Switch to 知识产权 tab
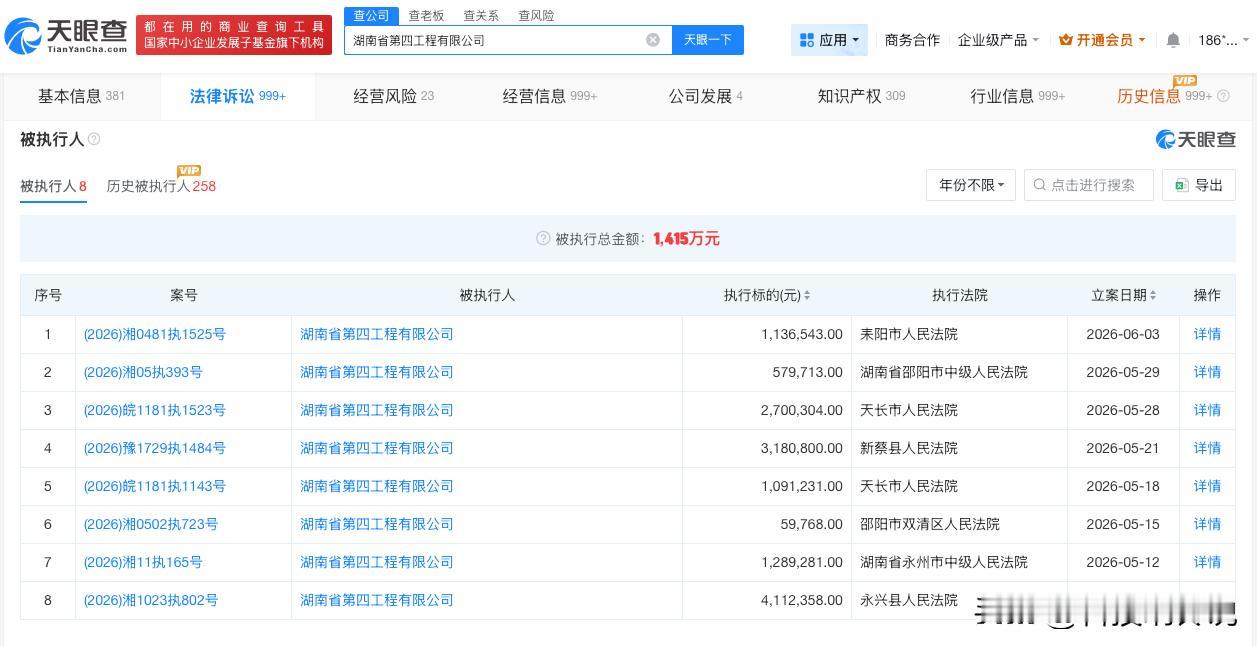Image resolution: width=1257 pixels, height=646 pixels. pos(861,96)
